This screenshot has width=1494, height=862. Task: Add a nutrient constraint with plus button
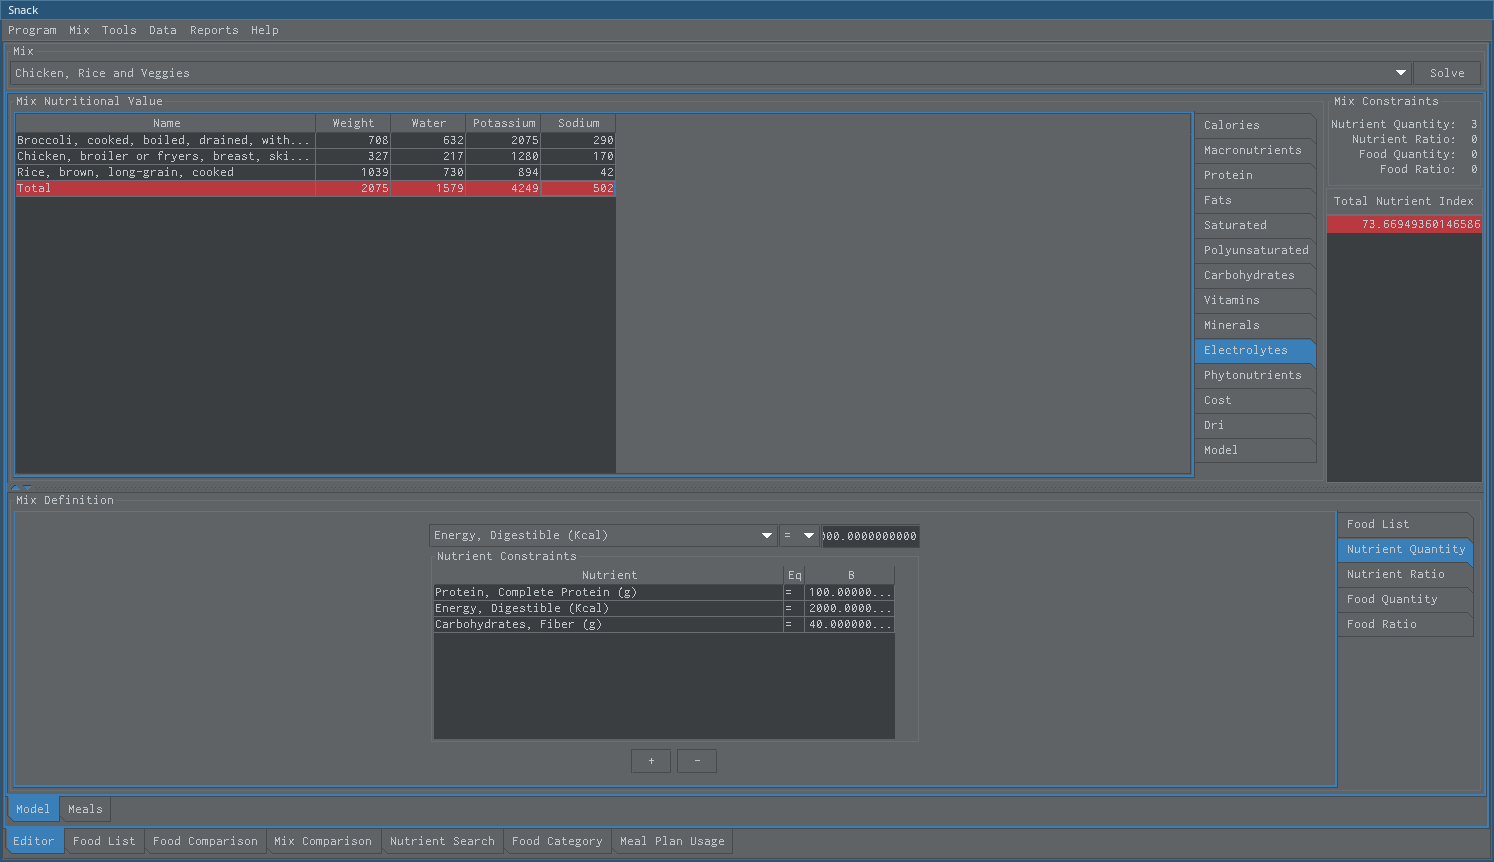click(x=651, y=761)
